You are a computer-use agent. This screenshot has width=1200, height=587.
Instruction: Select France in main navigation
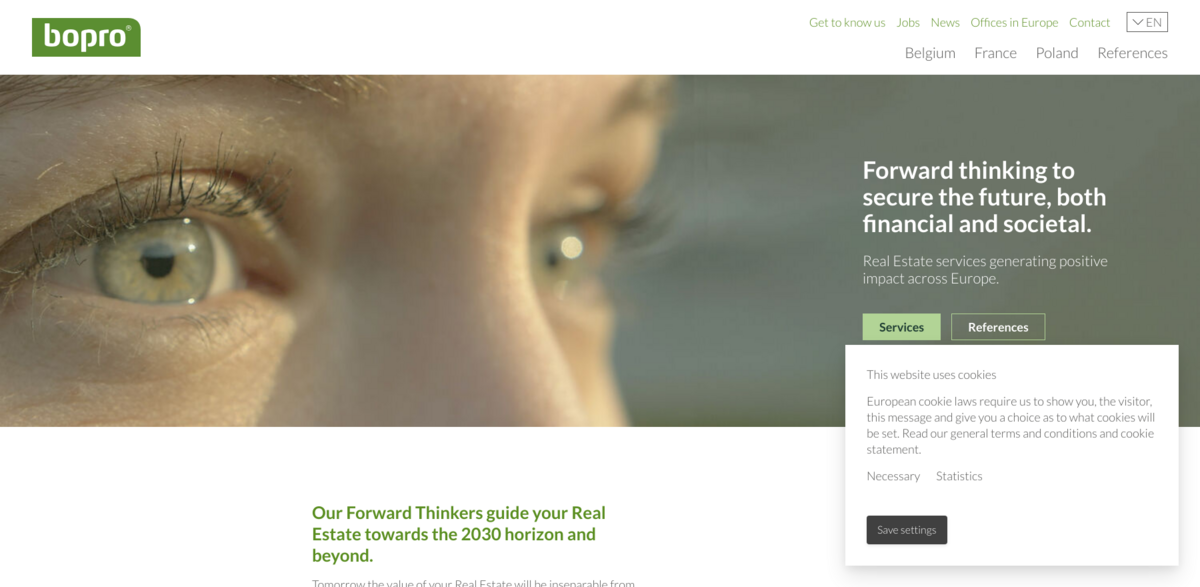995,53
